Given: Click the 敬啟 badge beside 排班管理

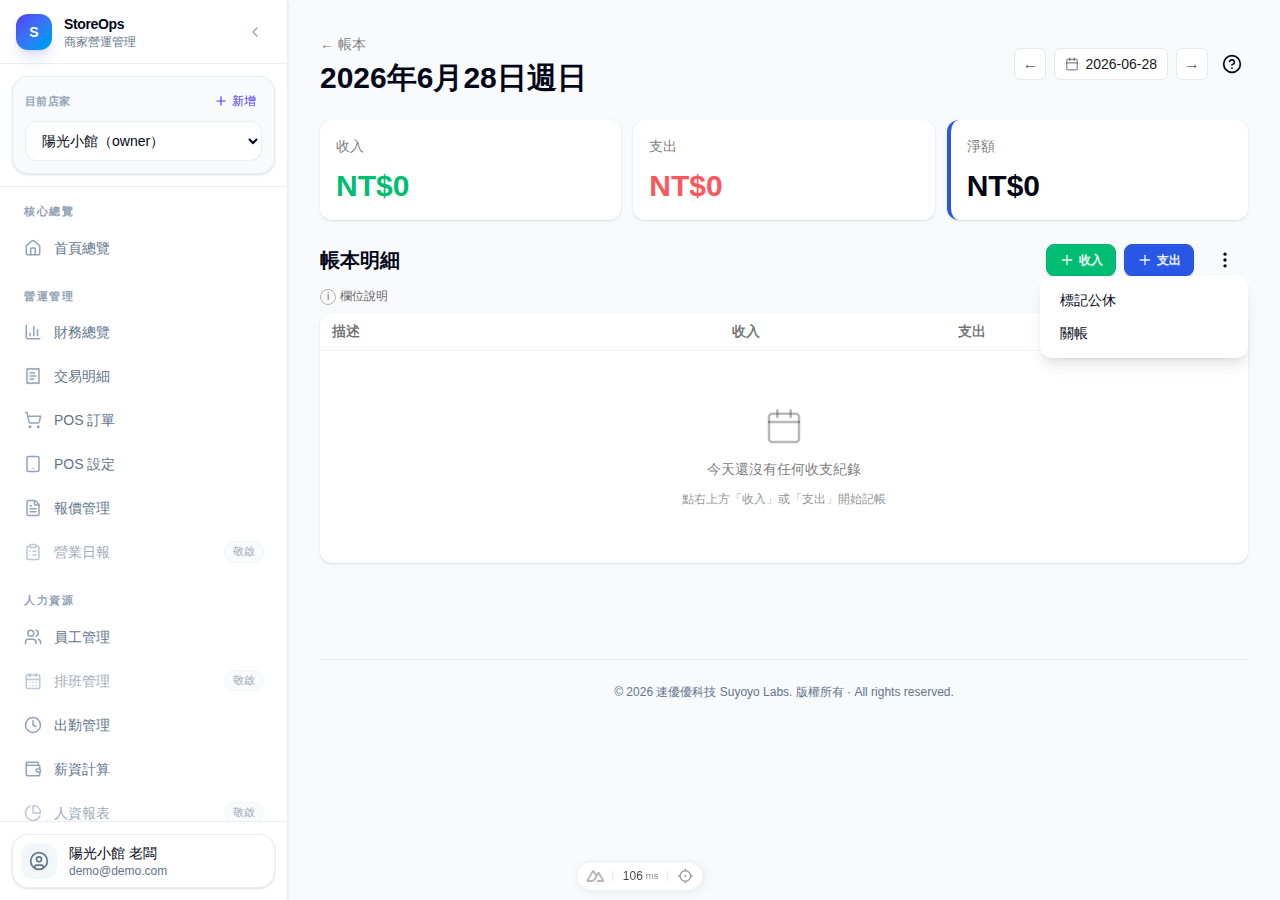Looking at the screenshot, I should point(244,681).
